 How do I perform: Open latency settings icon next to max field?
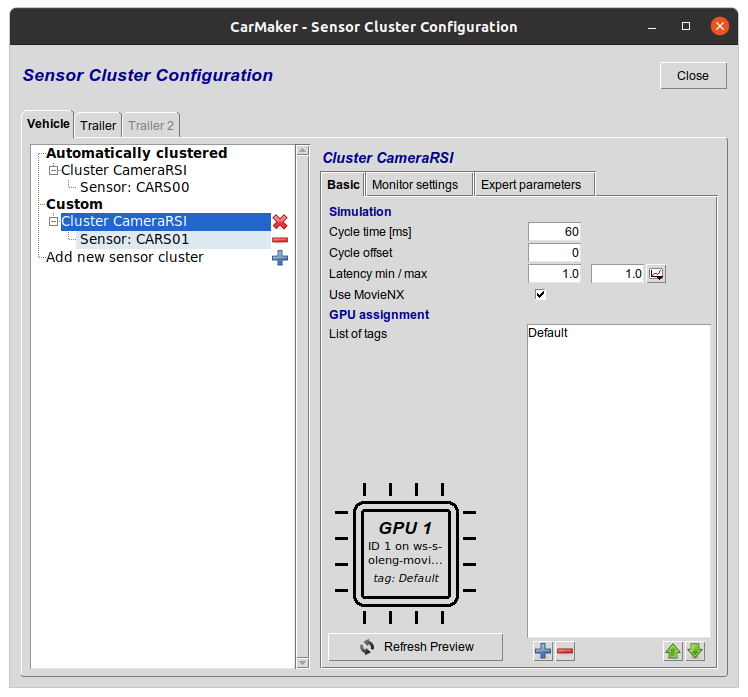(656, 274)
